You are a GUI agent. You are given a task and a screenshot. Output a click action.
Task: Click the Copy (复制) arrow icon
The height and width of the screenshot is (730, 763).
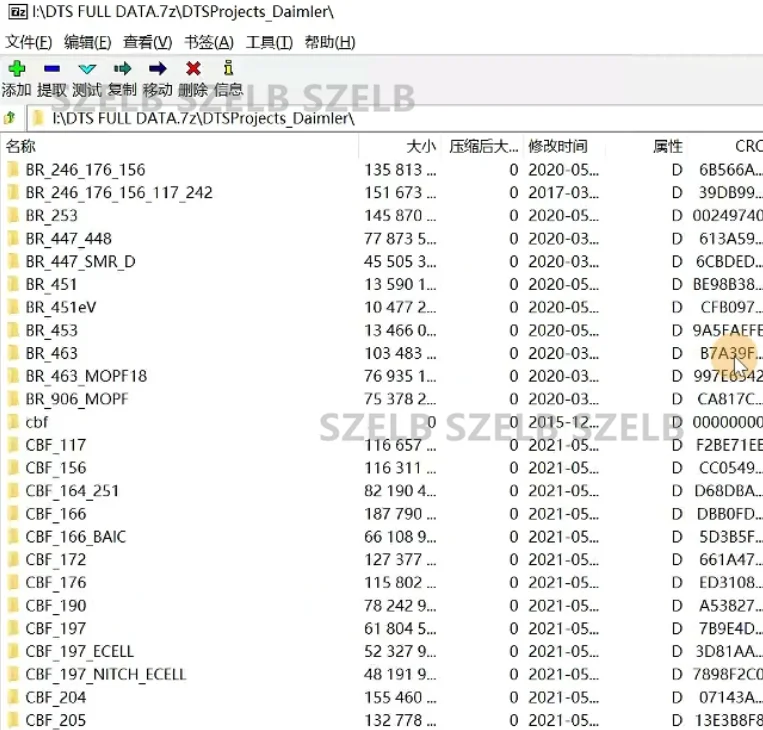123,69
